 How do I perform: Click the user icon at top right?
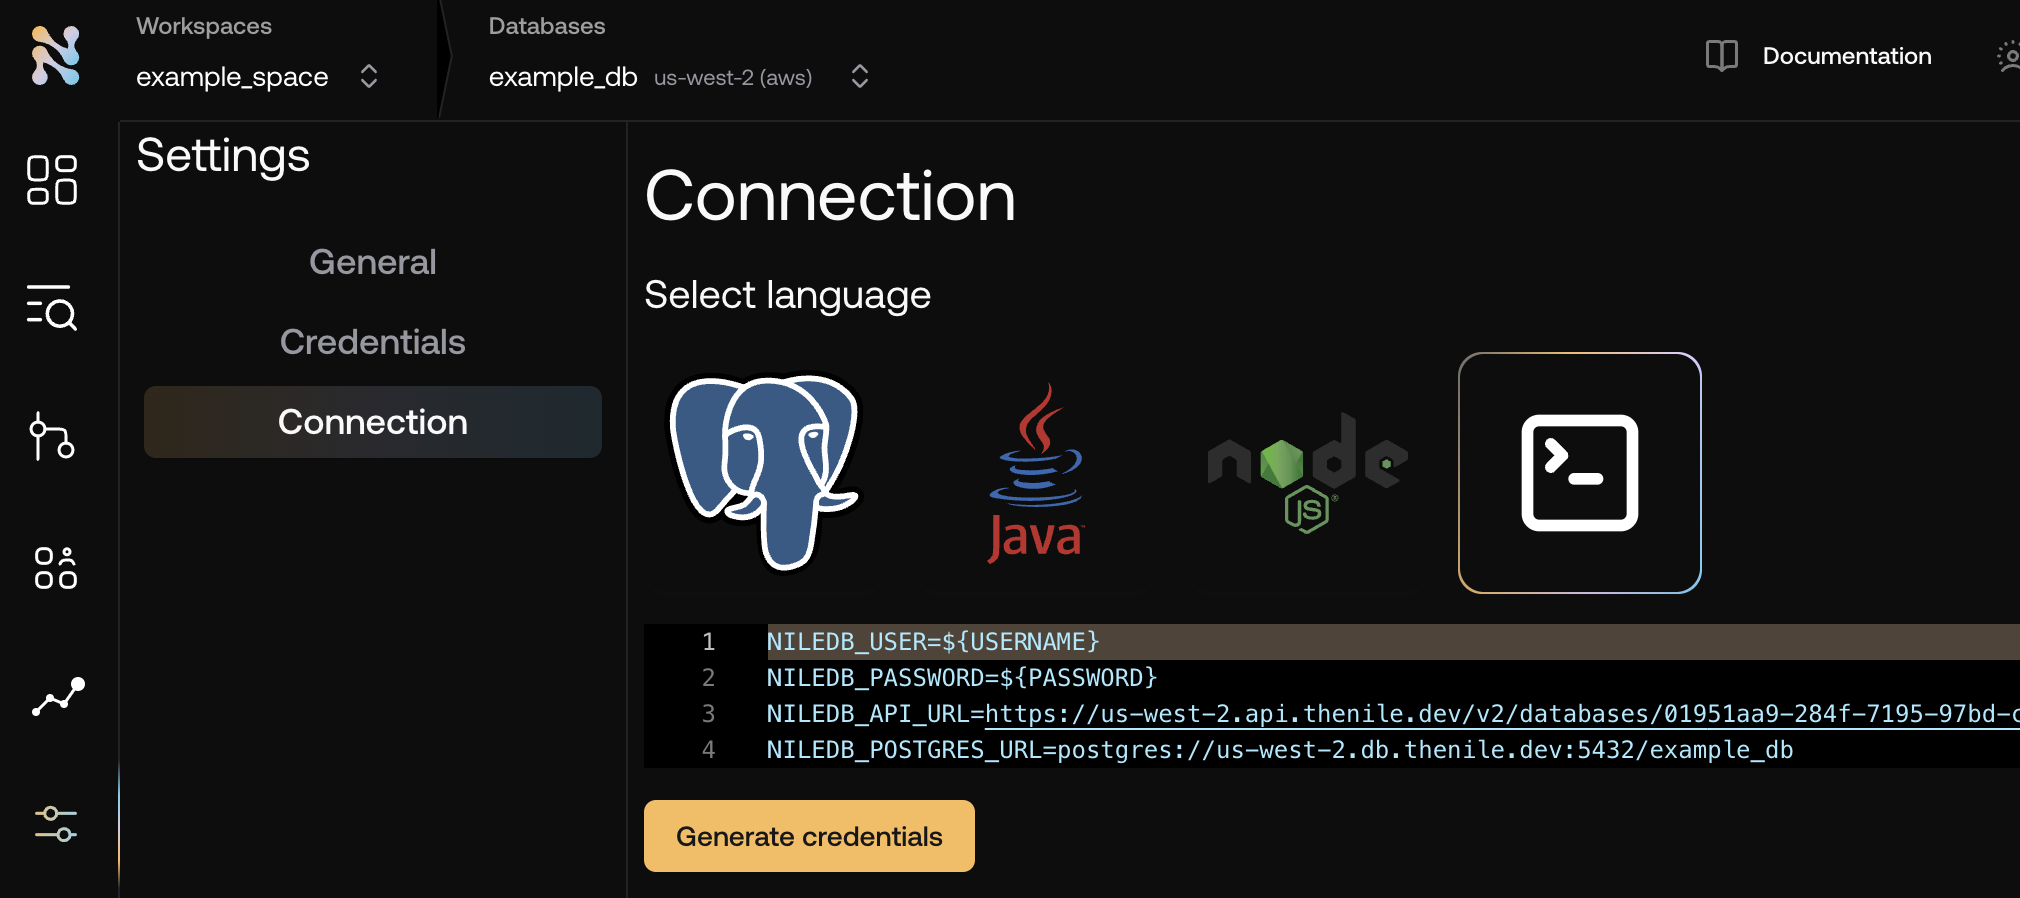point(2008,56)
